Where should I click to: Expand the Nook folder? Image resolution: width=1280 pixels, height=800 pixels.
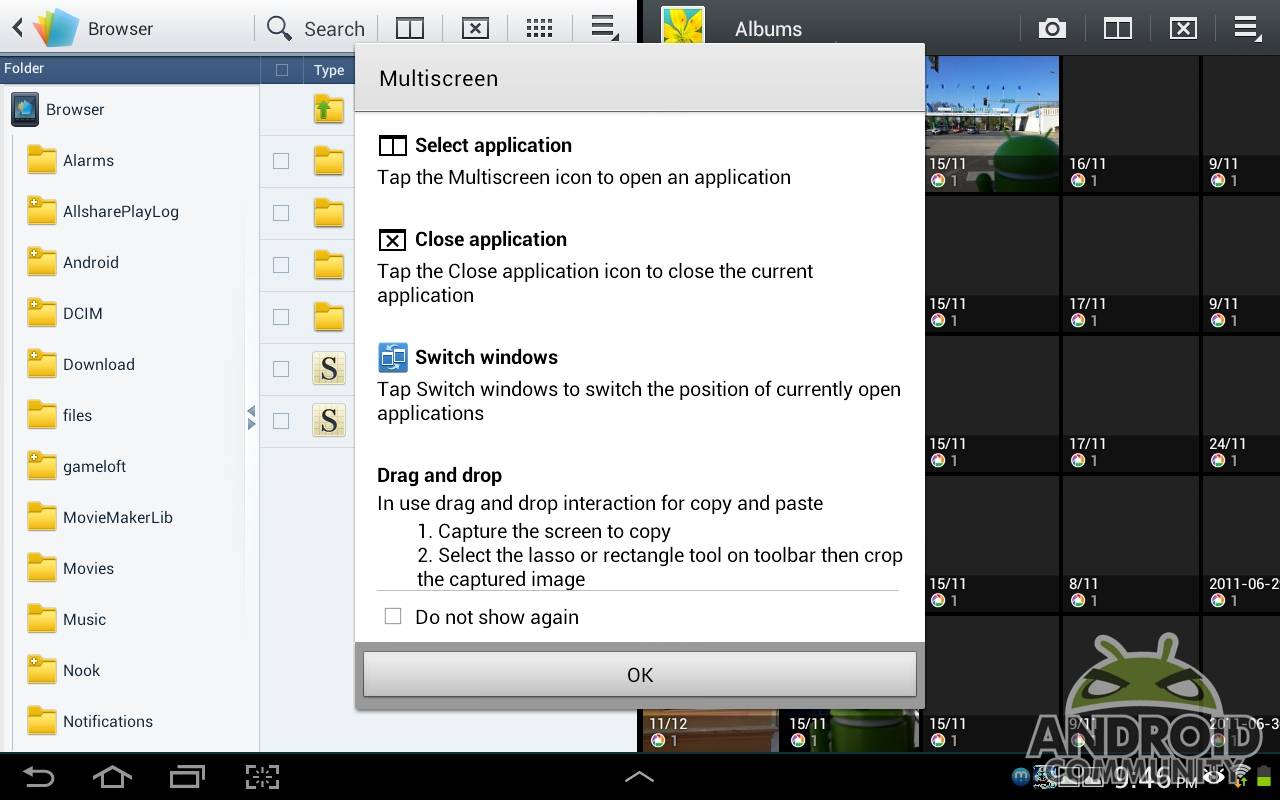pos(64,670)
